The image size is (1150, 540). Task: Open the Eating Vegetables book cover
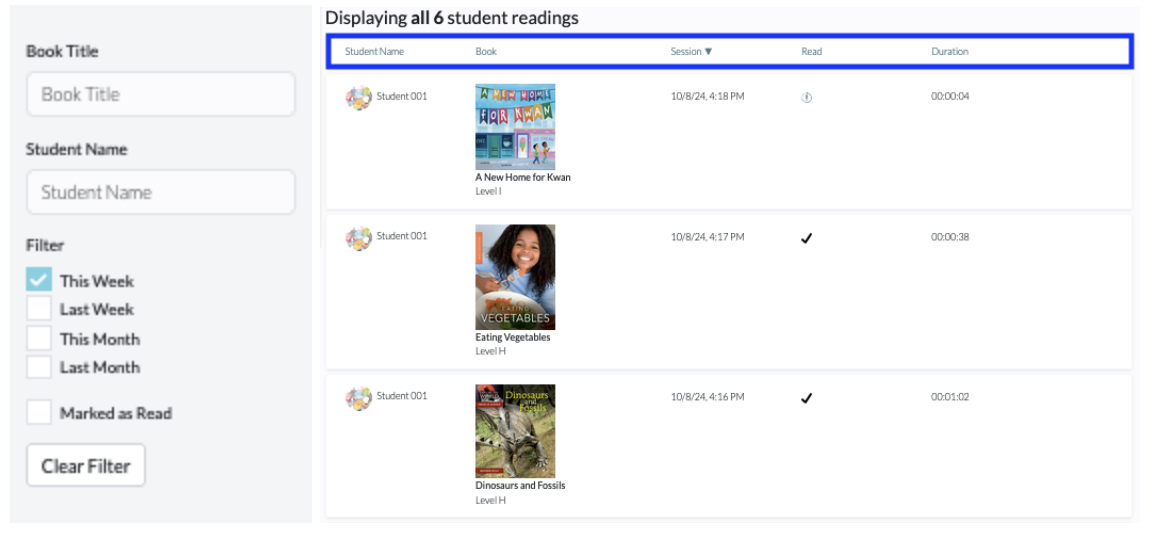tap(515, 277)
